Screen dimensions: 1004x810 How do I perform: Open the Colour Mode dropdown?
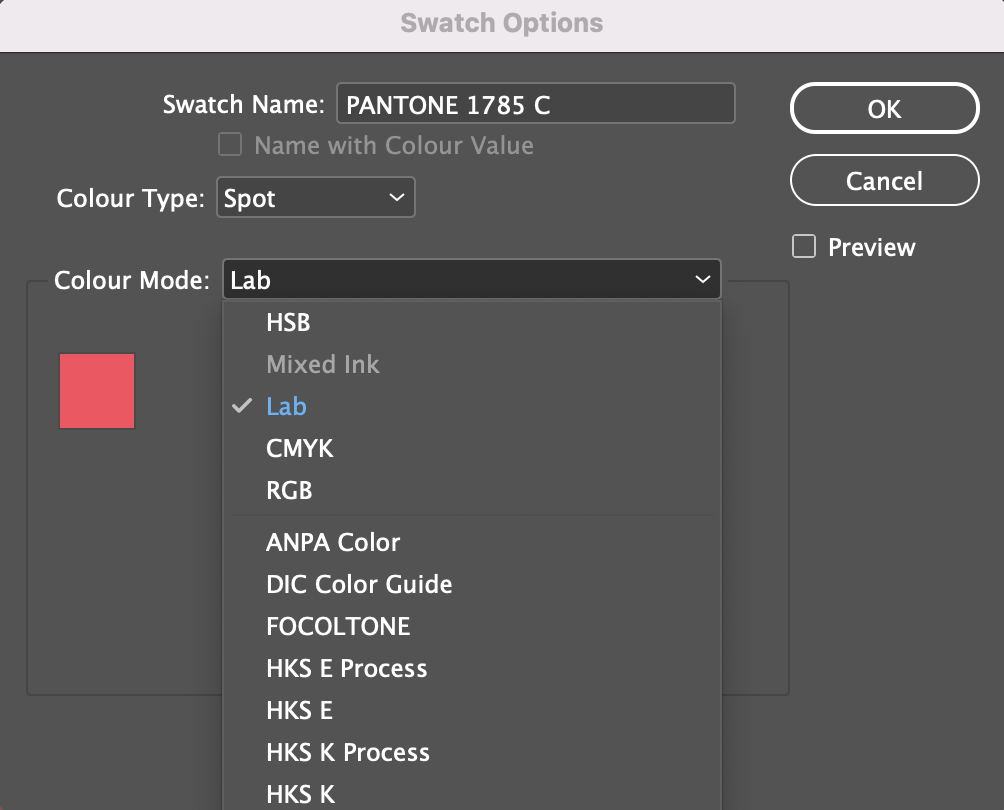[x=470, y=280]
